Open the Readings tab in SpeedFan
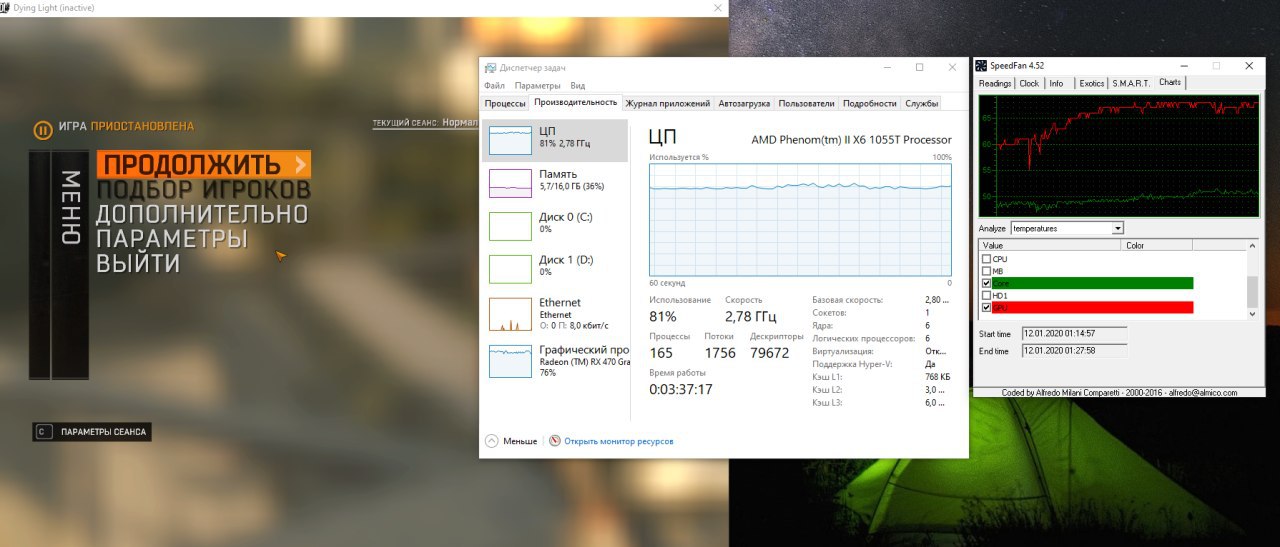 click(995, 83)
